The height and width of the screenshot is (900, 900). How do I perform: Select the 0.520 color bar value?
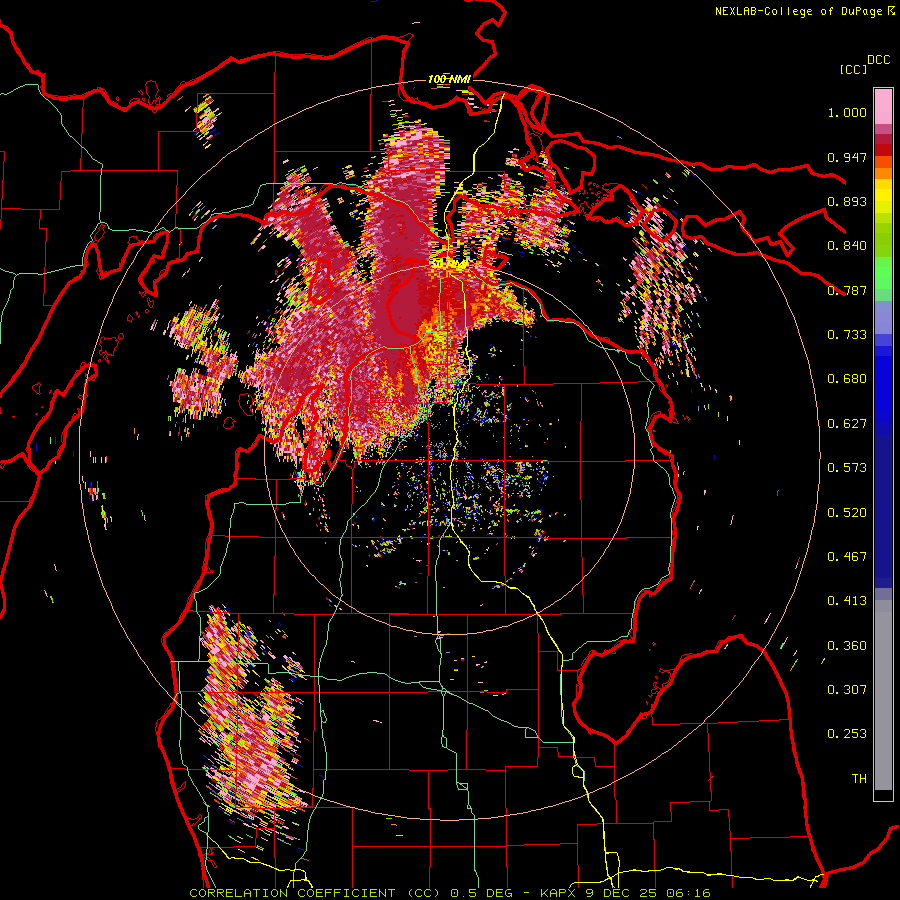(847, 513)
